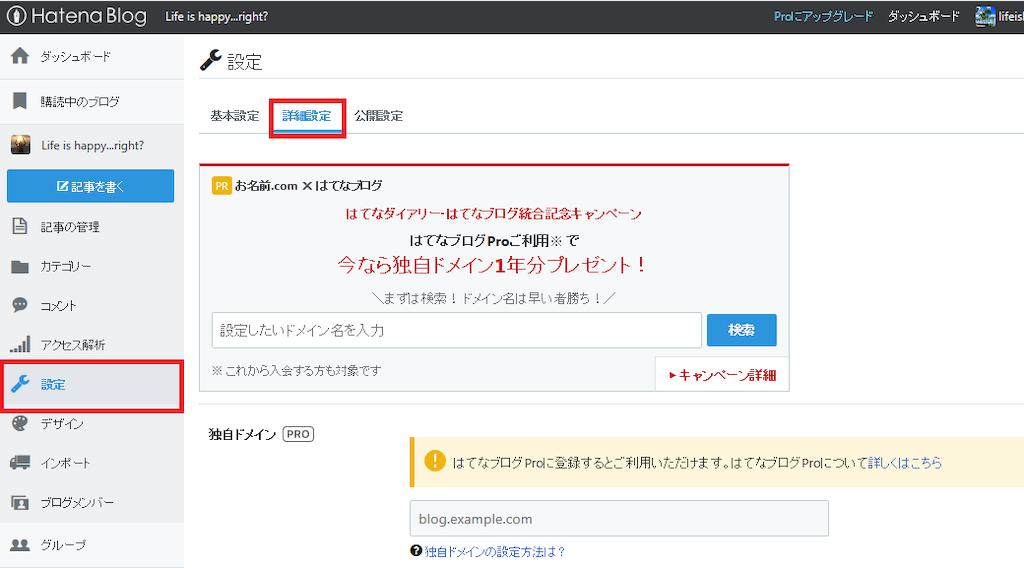Click the wrench icon for 設定 in sidebar
Image resolution: width=1024 pixels, height=568 pixels.
coord(20,384)
